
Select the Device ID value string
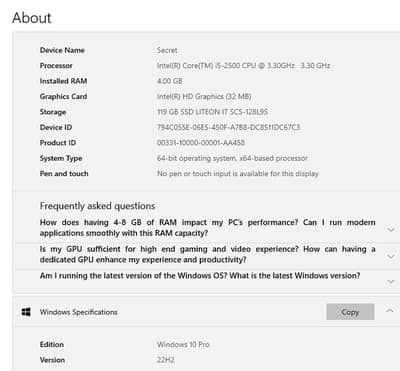point(228,127)
